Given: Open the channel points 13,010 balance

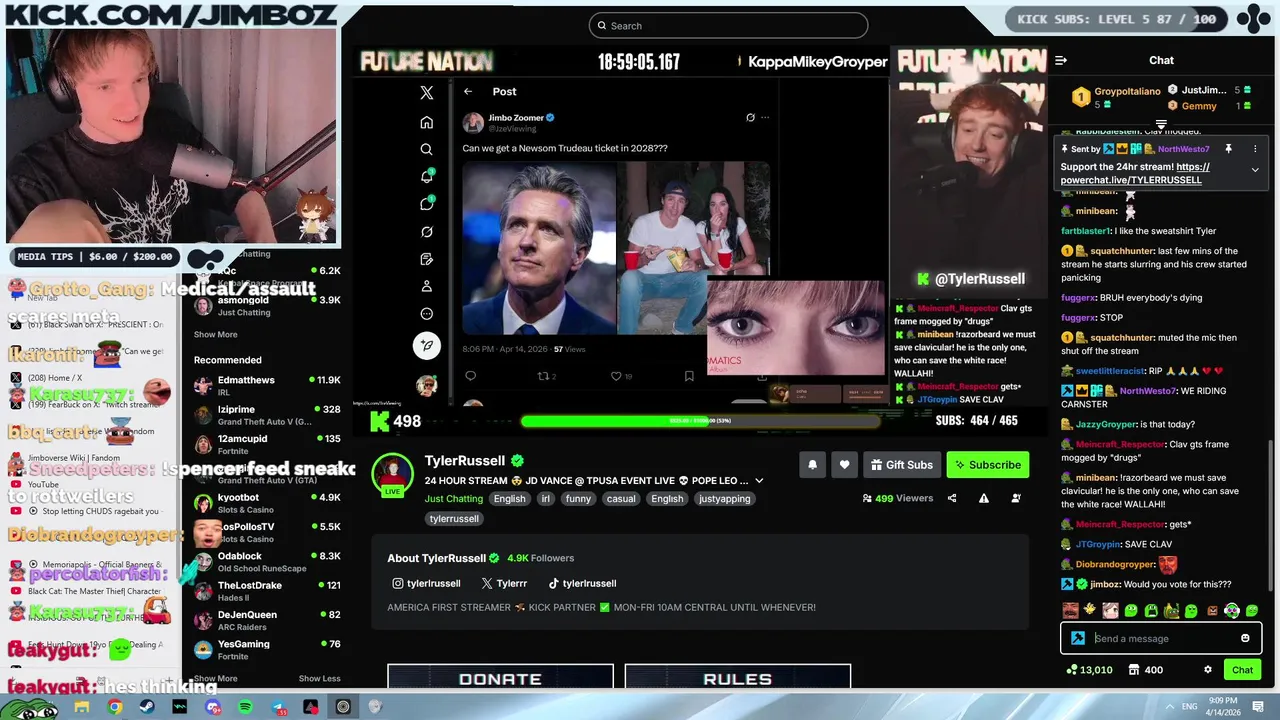Looking at the screenshot, I should tap(1090, 670).
